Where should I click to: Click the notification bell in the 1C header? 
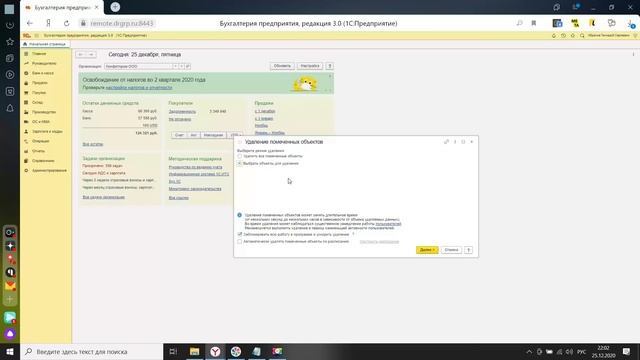point(554,36)
